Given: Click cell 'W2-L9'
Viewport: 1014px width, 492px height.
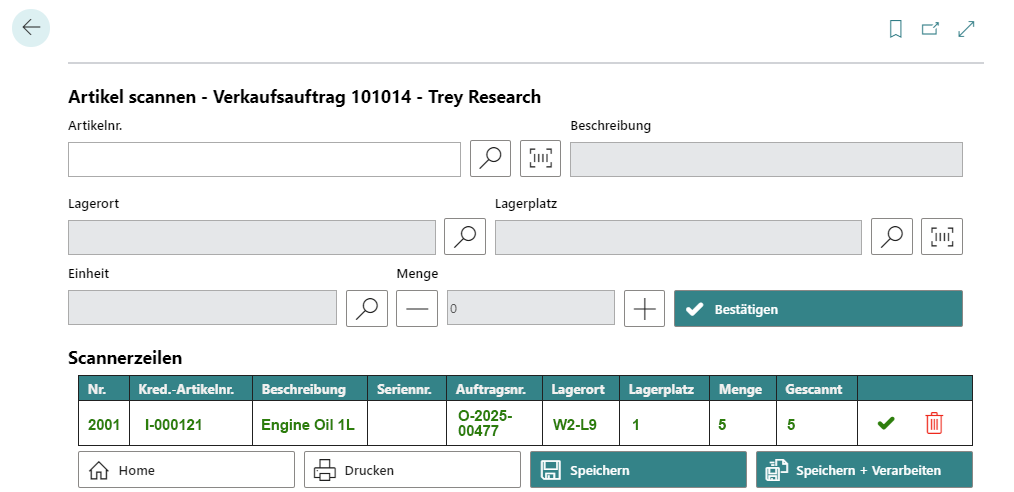Looking at the screenshot, I should coord(580,424).
